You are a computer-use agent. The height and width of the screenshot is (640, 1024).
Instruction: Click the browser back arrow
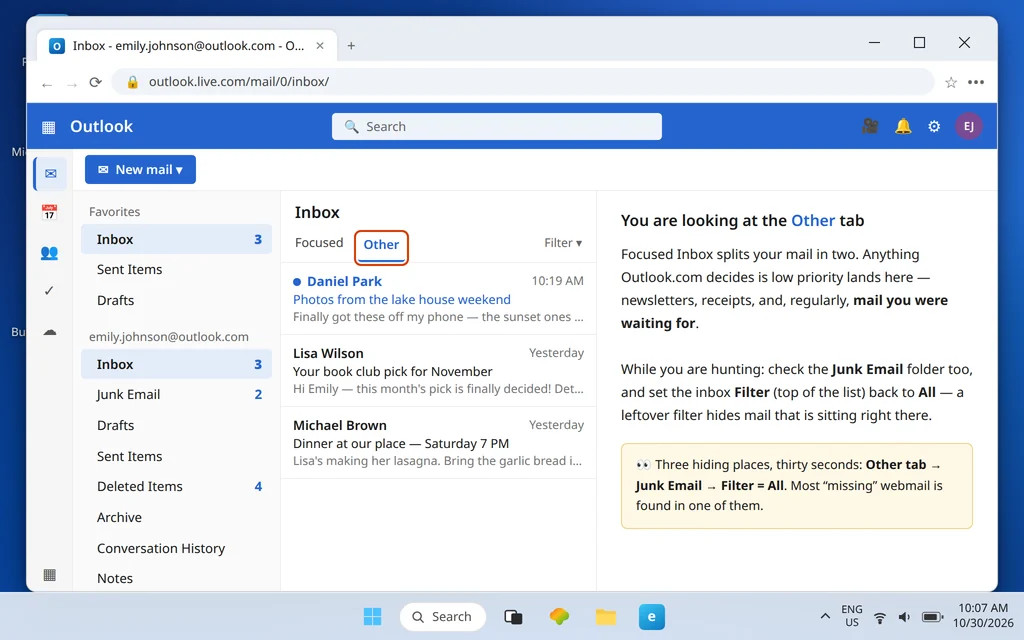[x=47, y=84]
